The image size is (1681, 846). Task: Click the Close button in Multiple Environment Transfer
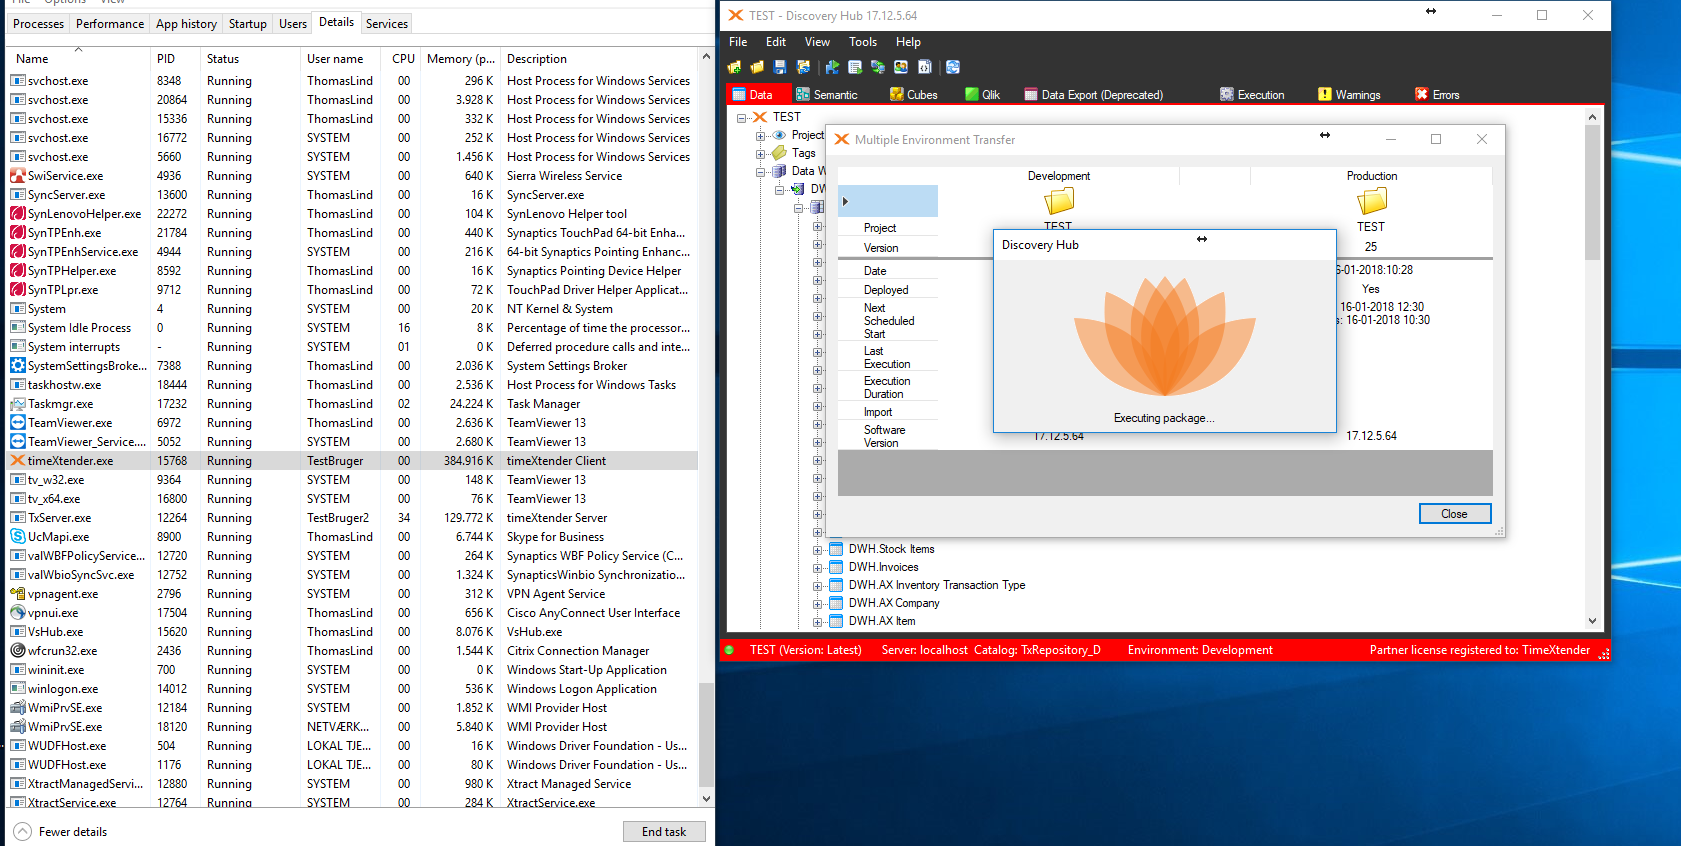(1455, 514)
